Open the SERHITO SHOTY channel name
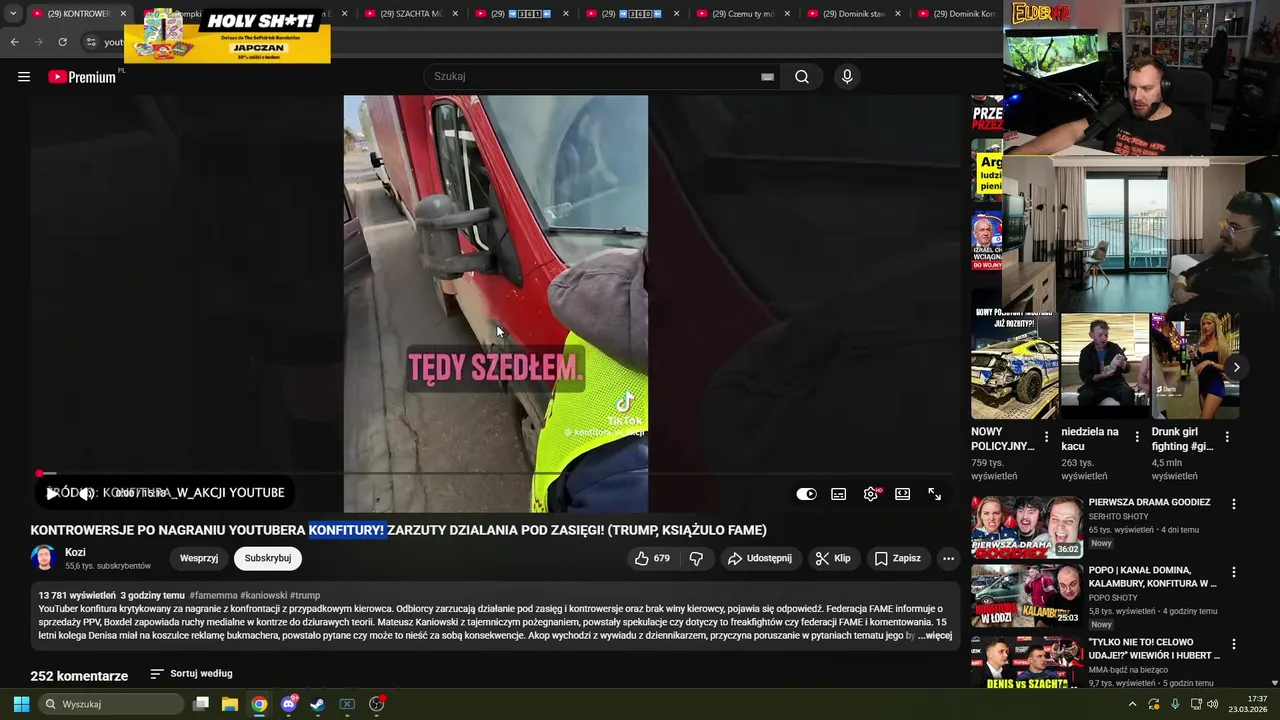1280x720 pixels. tap(1118, 516)
